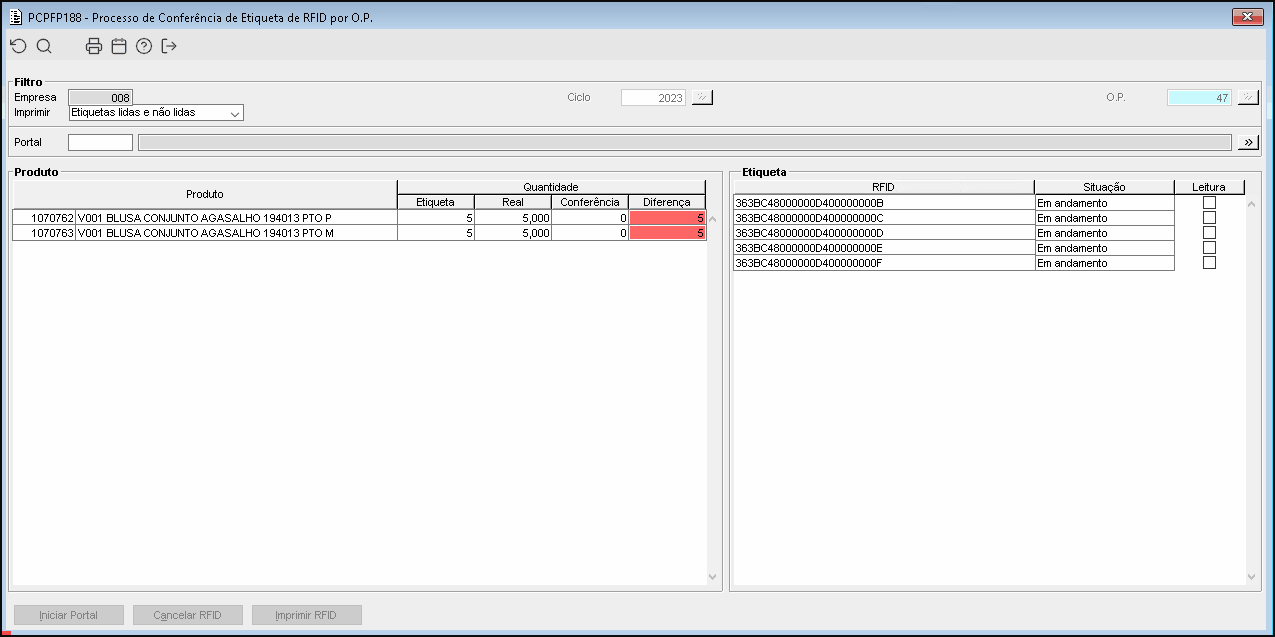Click the Imprimir RFID button
Image resolution: width=1275 pixels, height=637 pixels.
click(307, 615)
